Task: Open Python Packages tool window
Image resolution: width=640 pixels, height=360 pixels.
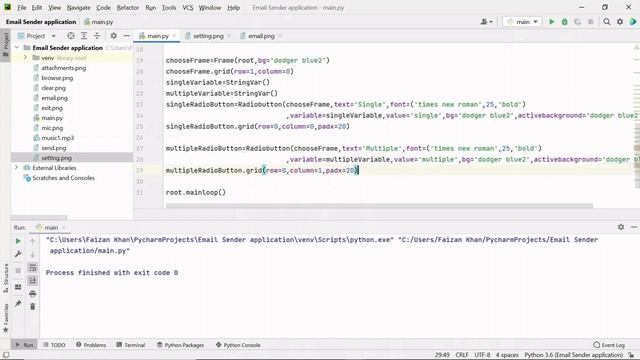Action: coord(180,345)
